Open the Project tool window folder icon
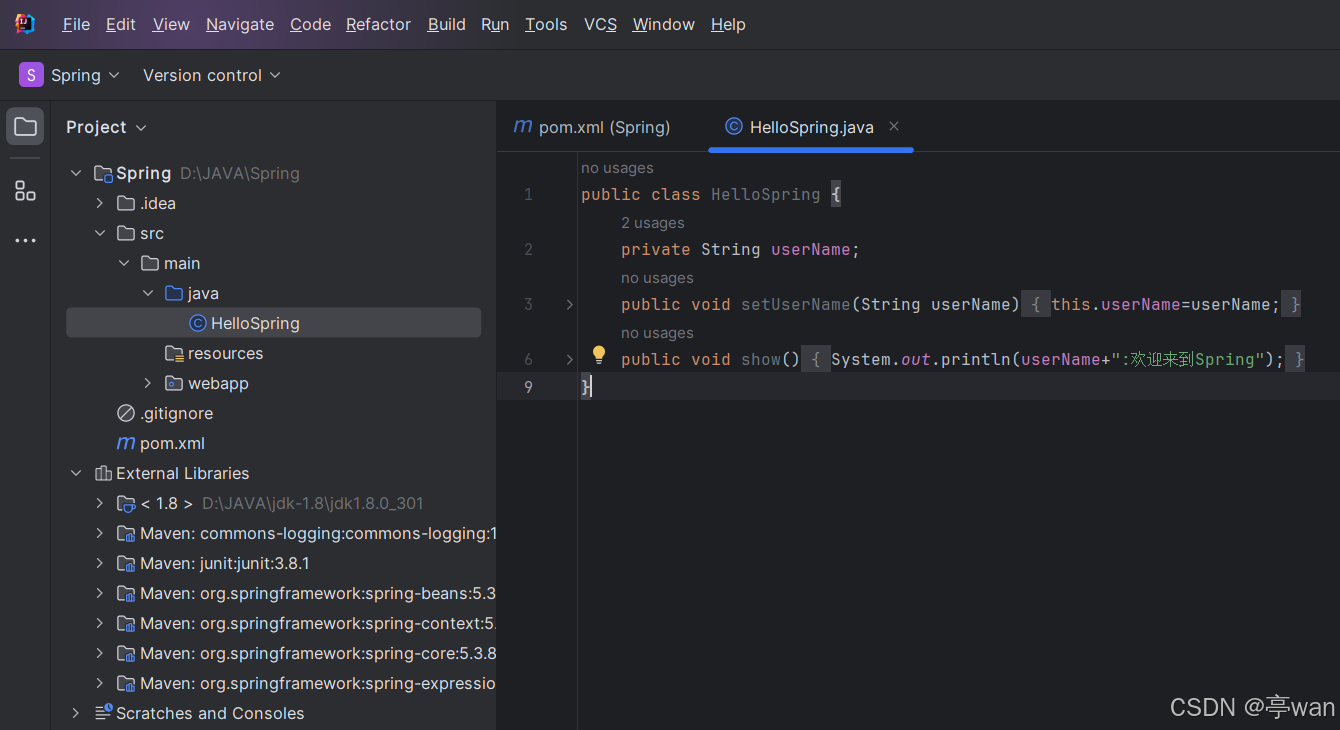 click(26, 127)
